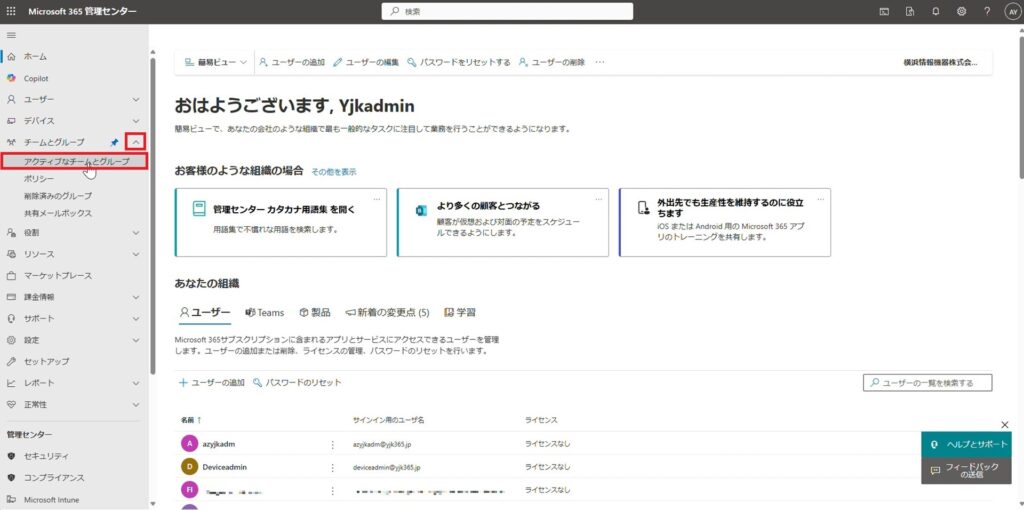Collapse the チームとグループ chevron
Screen dimensions: 1024x510
[136, 142]
